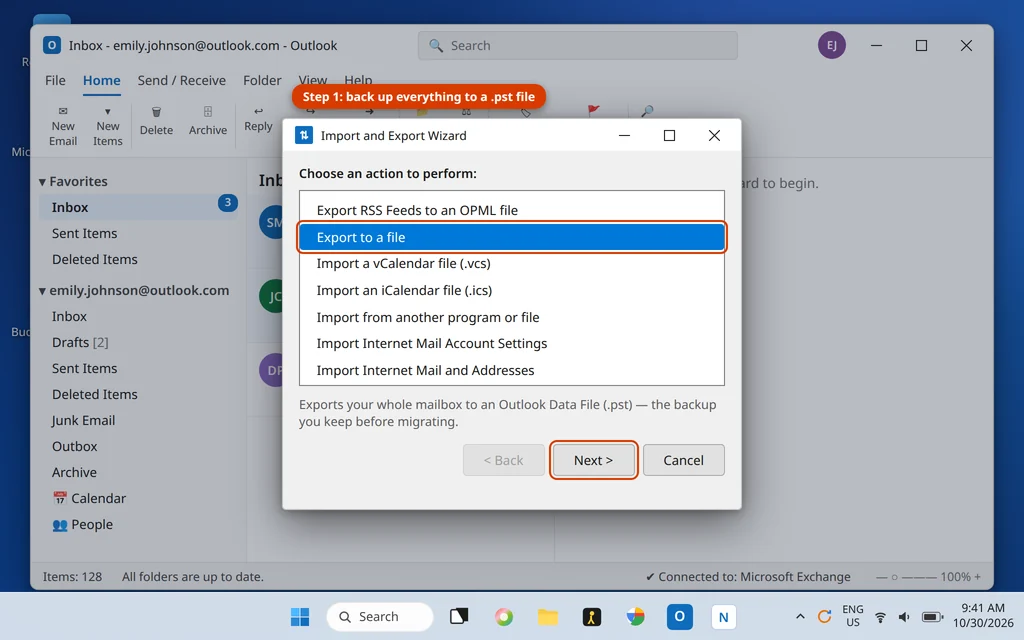Image resolution: width=1024 pixels, height=640 pixels.
Task: Open the Outbox folder
Action: 74,447
